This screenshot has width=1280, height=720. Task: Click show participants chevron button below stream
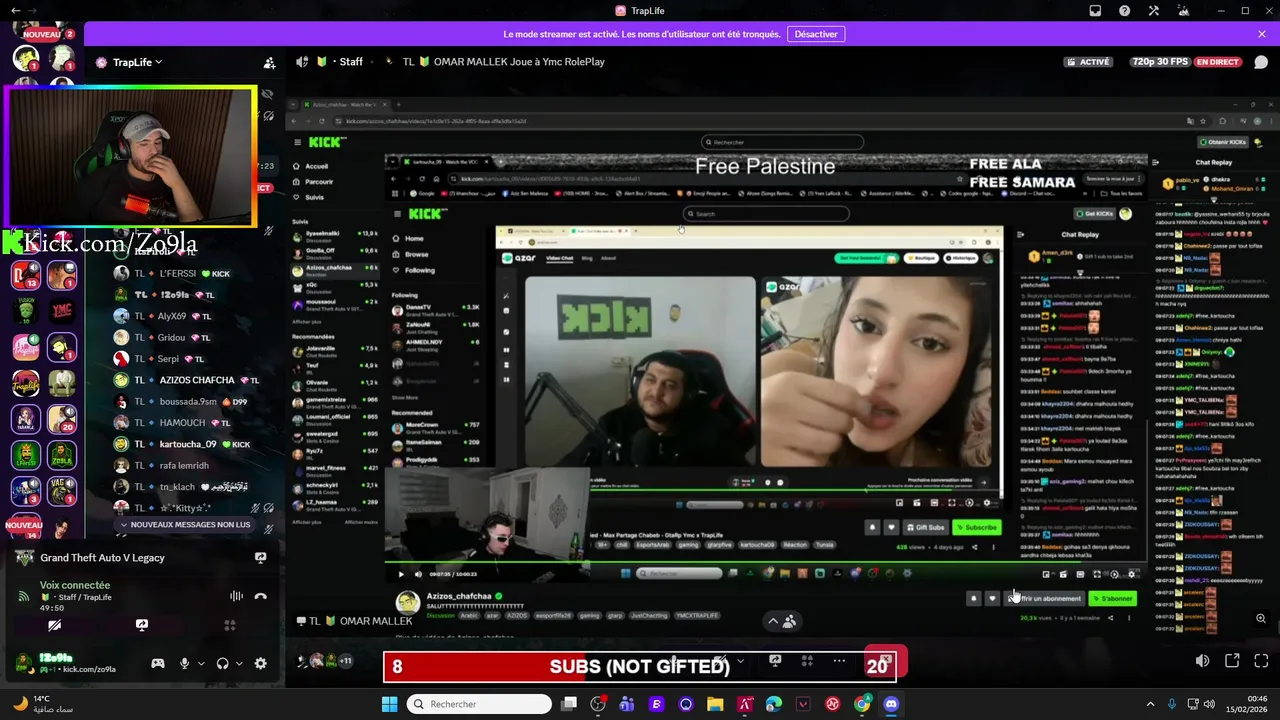pyautogui.click(x=781, y=621)
